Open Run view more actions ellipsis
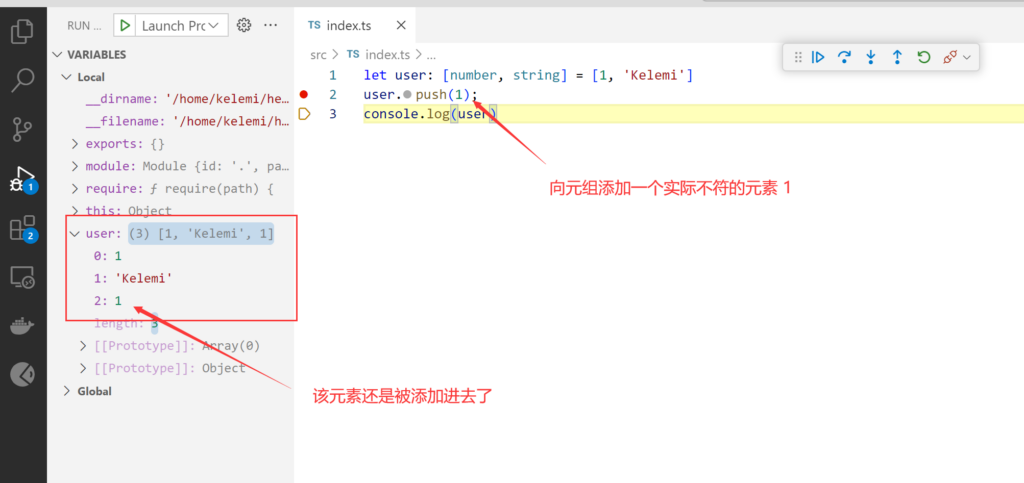This screenshot has height=483, width=1024. [x=270, y=25]
